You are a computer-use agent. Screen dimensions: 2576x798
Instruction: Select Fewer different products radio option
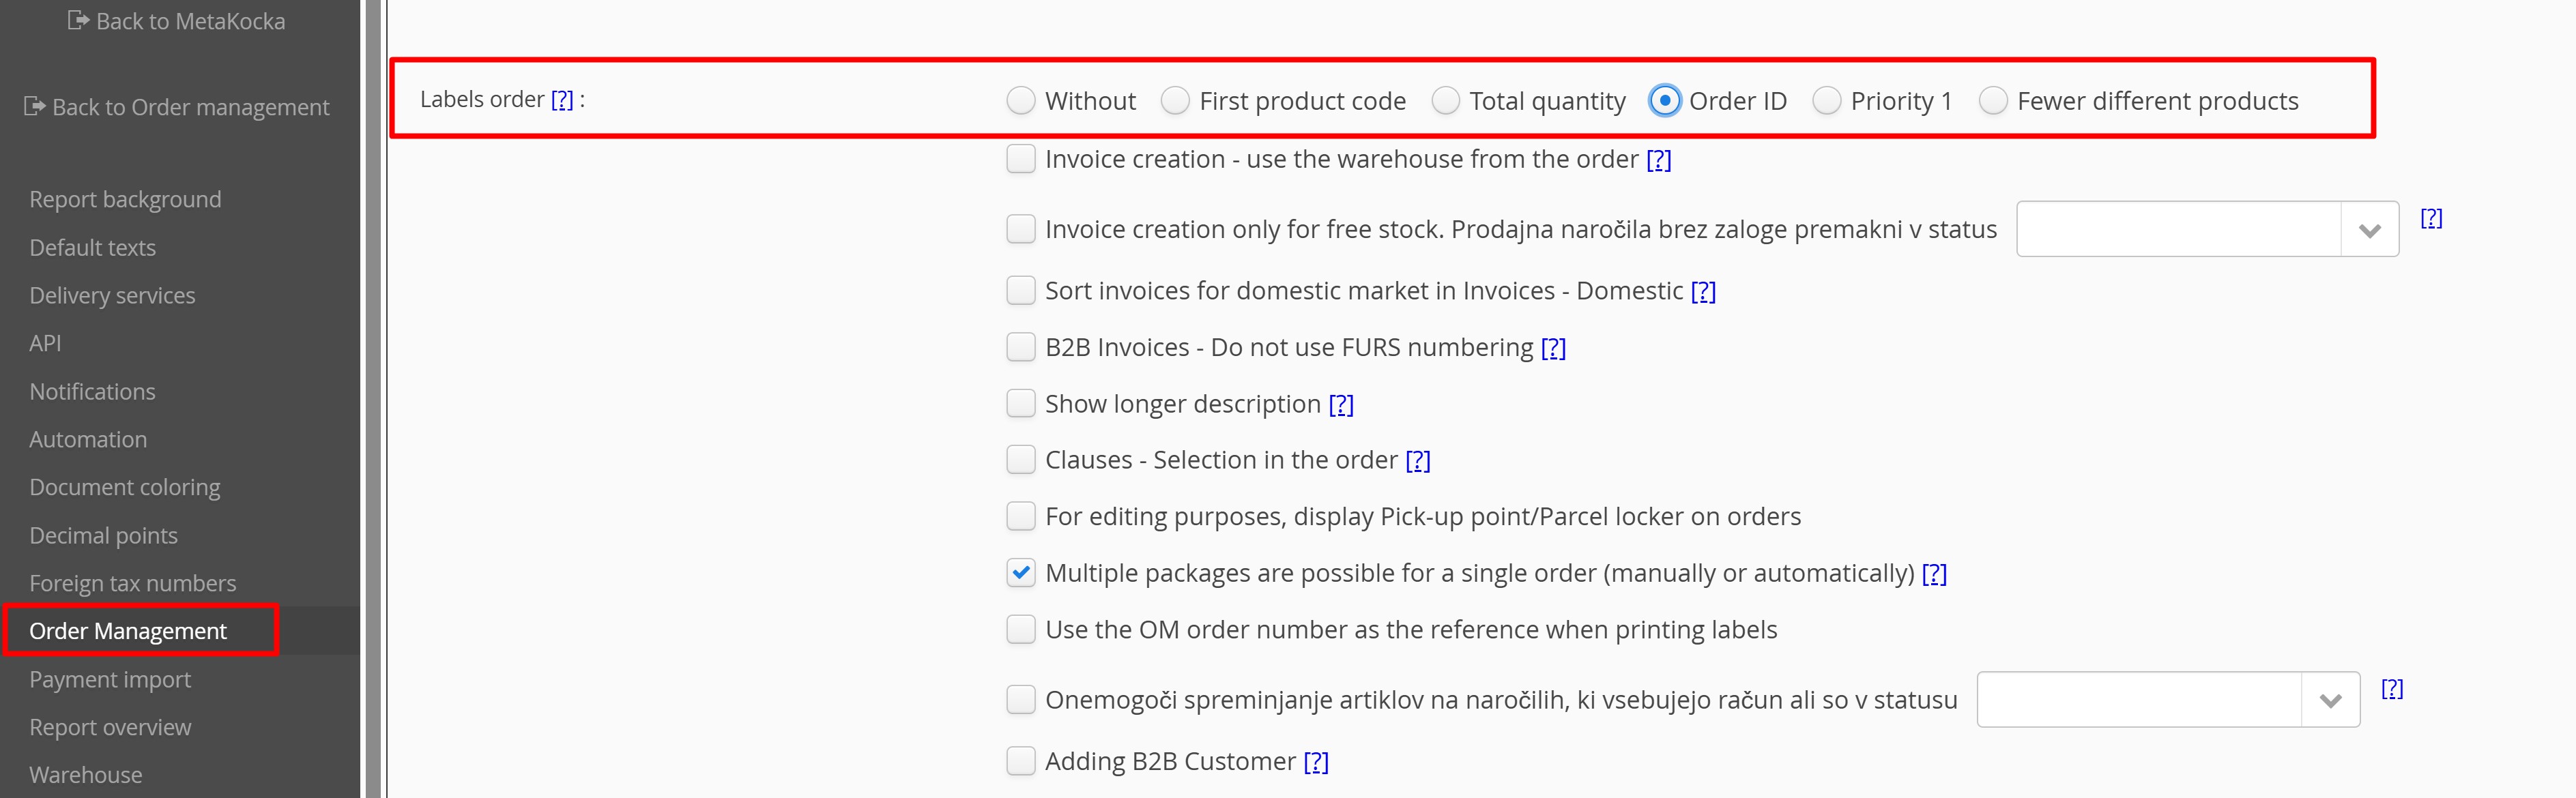point(1993,101)
